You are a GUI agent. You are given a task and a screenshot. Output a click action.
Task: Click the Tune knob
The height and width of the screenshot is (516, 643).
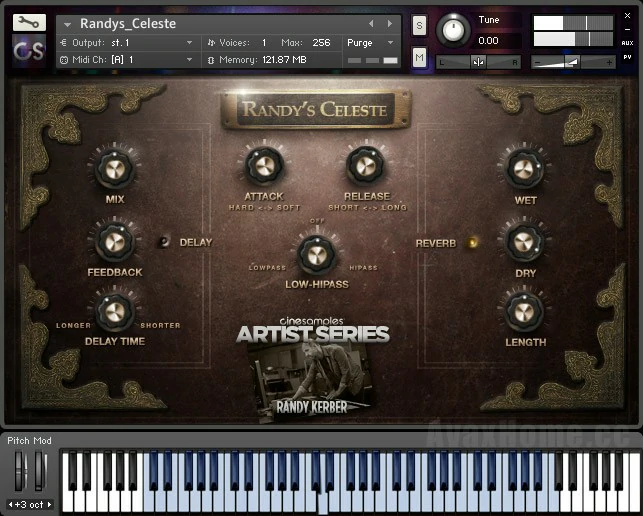pos(453,30)
